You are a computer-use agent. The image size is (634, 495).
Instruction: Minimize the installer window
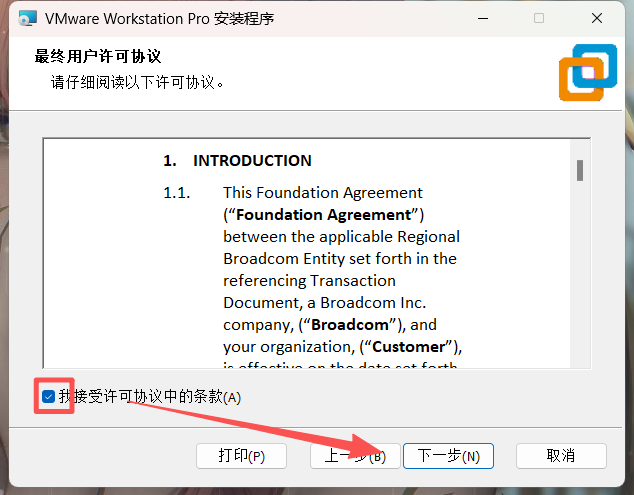[483, 18]
